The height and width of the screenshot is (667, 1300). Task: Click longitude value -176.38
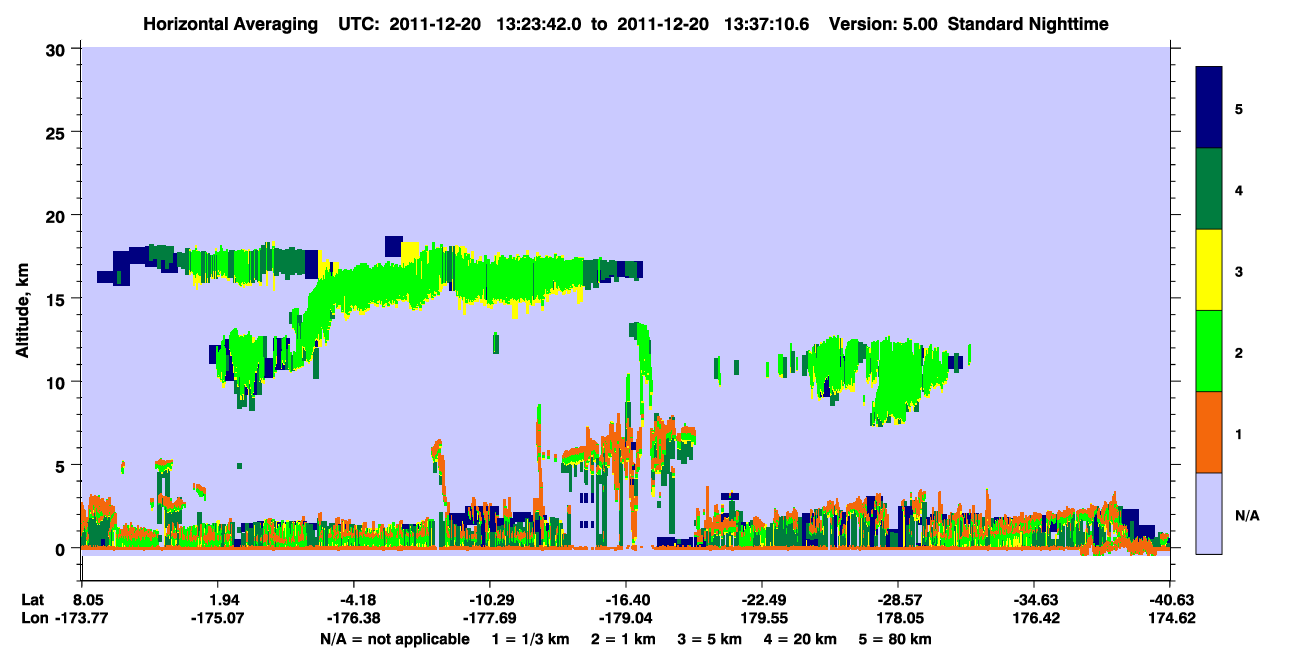point(355,619)
